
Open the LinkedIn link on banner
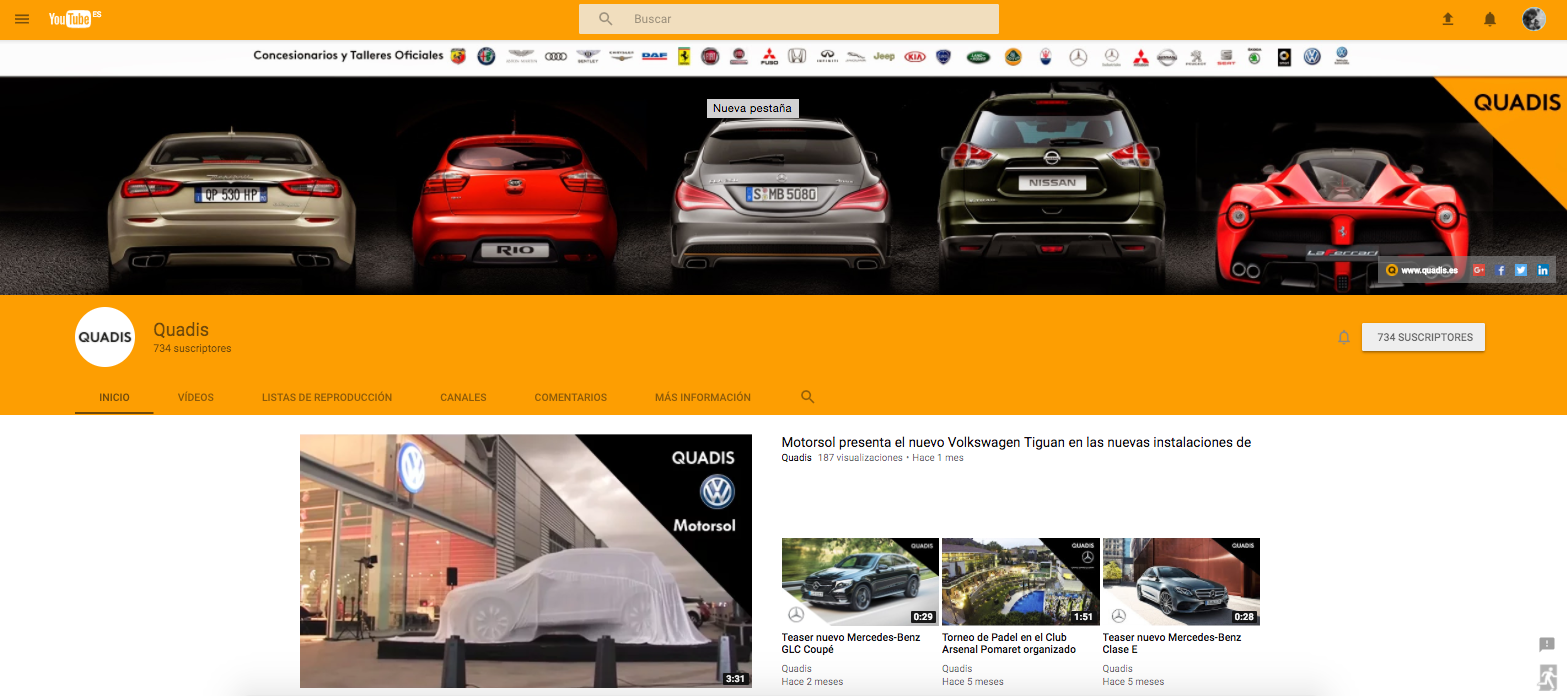pos(1543,270)
